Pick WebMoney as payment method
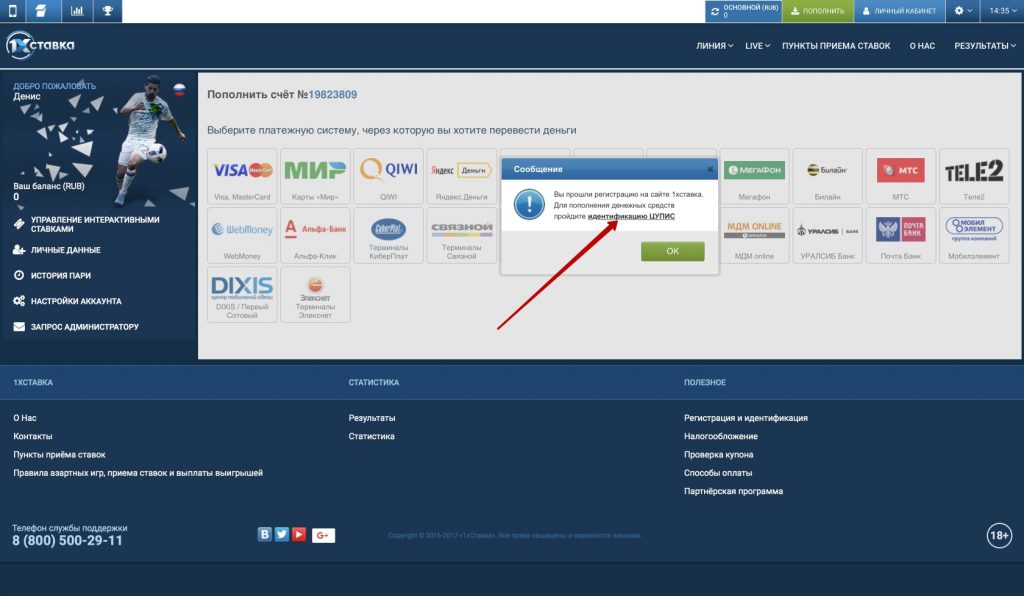This screenshot has height=596, width=1024. [242, 235]
